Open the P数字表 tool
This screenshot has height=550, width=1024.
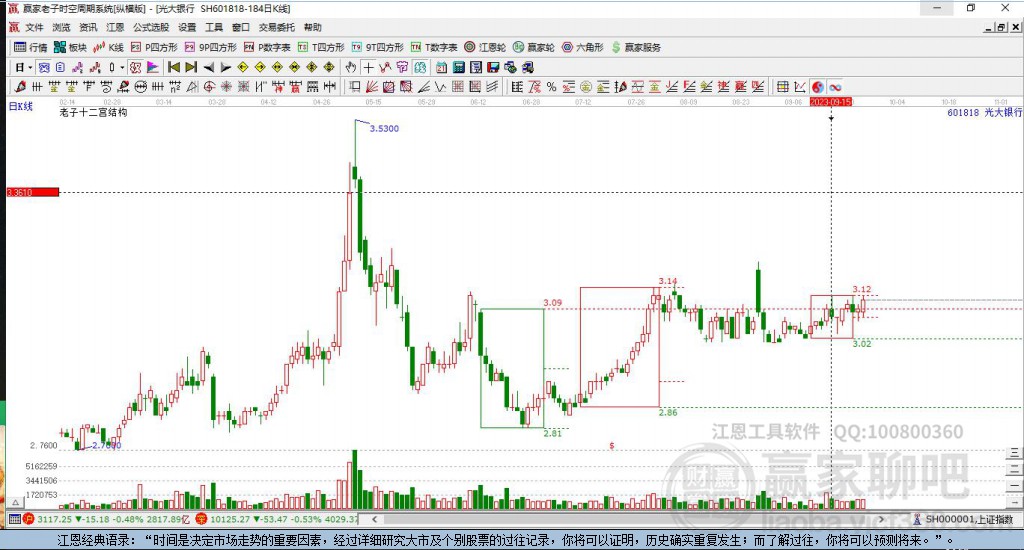point(267,47)
